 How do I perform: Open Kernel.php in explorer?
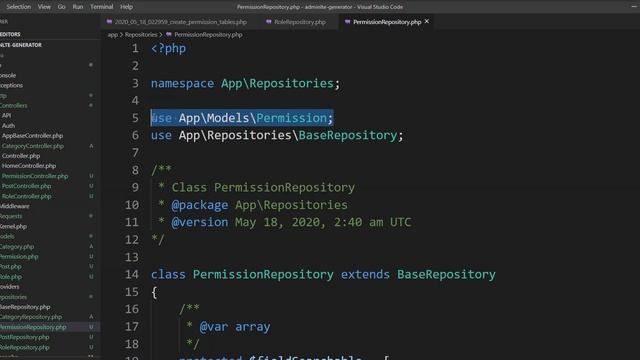tap(13, 227)
